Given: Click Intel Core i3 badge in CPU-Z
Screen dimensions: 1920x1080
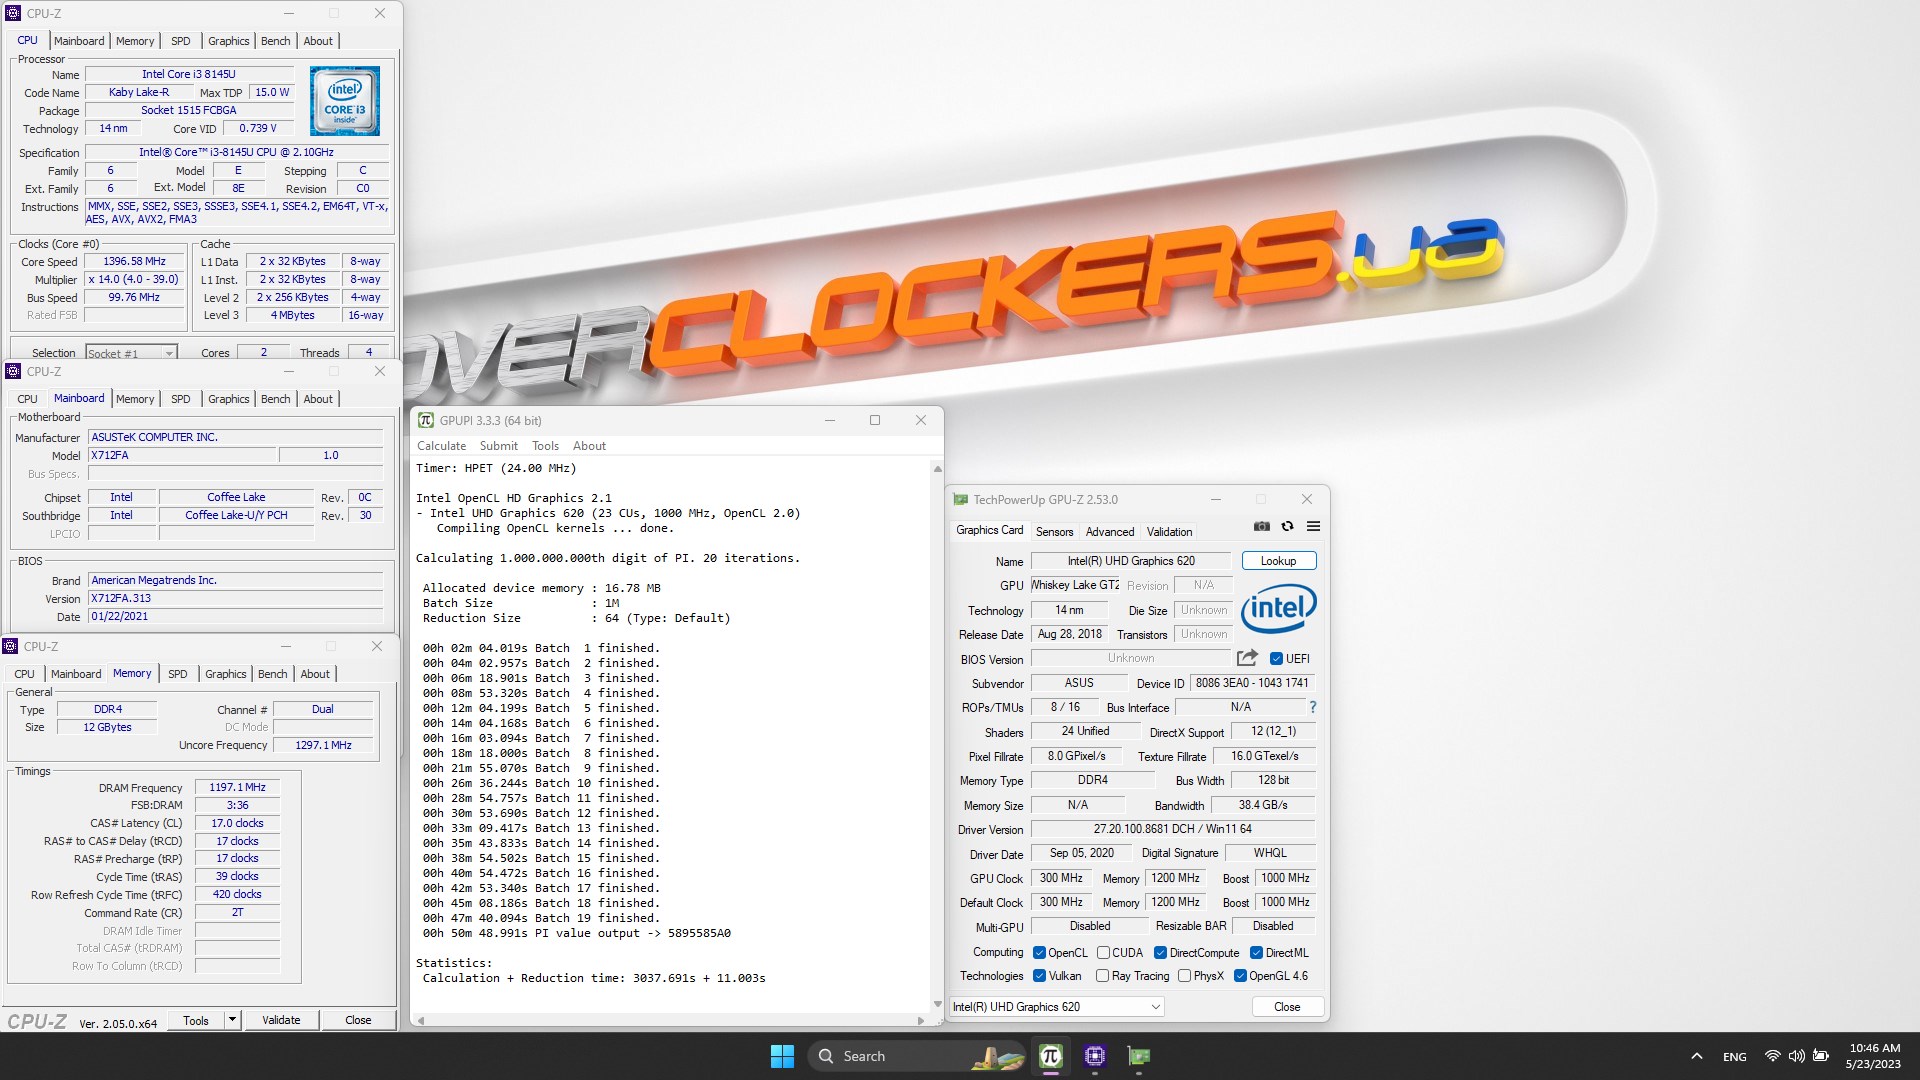Looking at the screenshot, I should [x=345, y=101].
